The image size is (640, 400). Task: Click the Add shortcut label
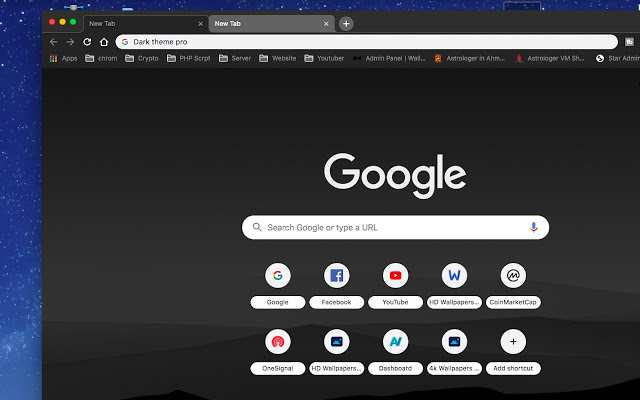(513, 368)
